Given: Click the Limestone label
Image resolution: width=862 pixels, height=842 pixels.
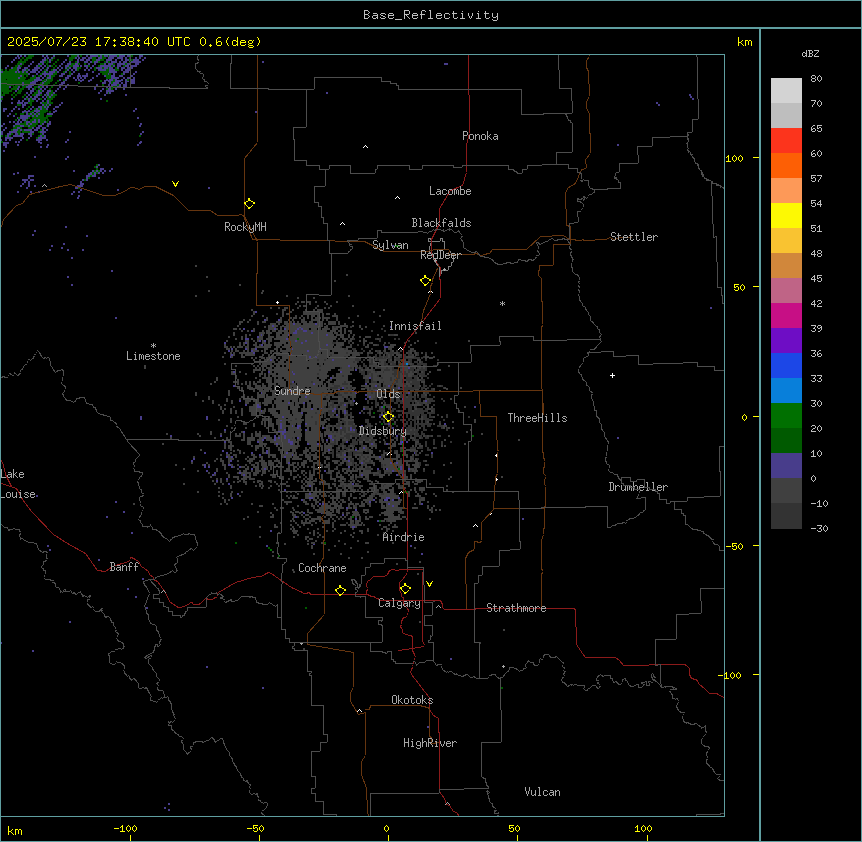Looking at the screenshot, I should 153,356.
